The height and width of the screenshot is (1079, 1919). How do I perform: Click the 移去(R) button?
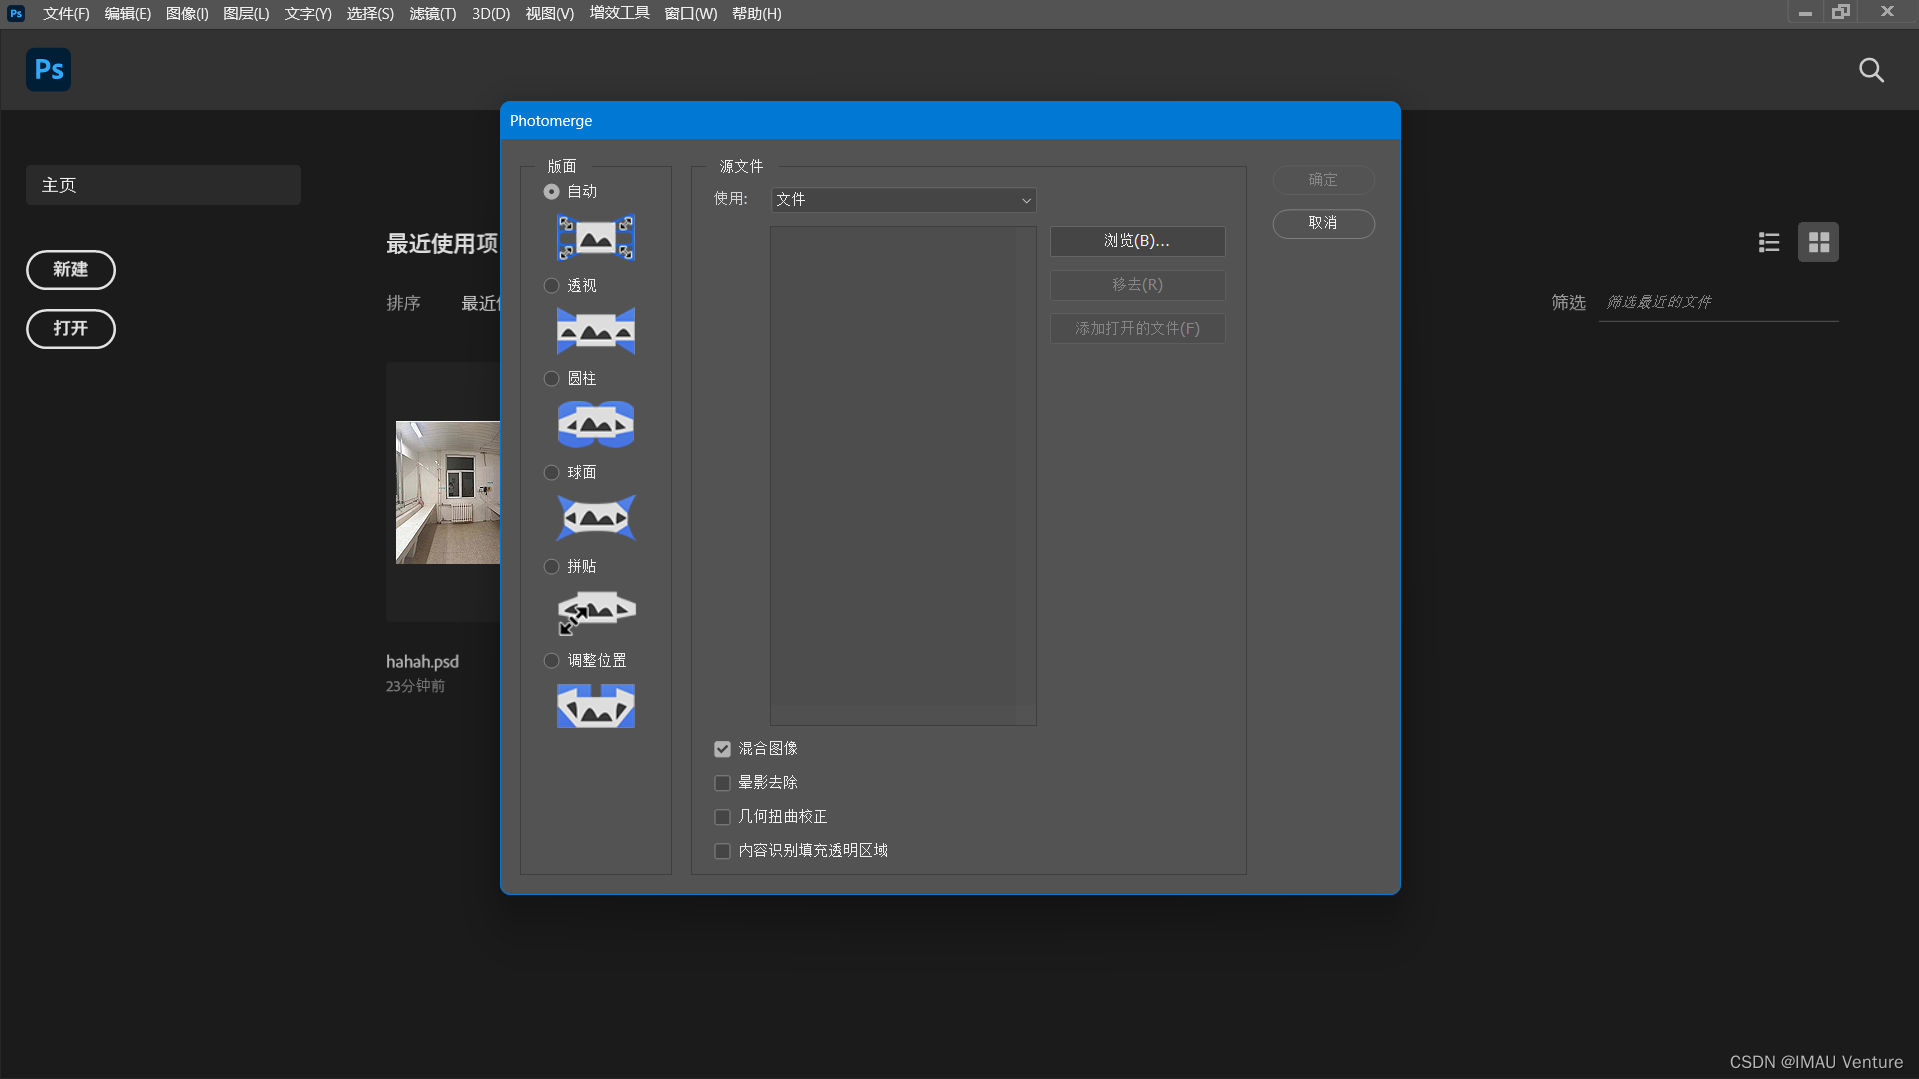[1137, 285]
